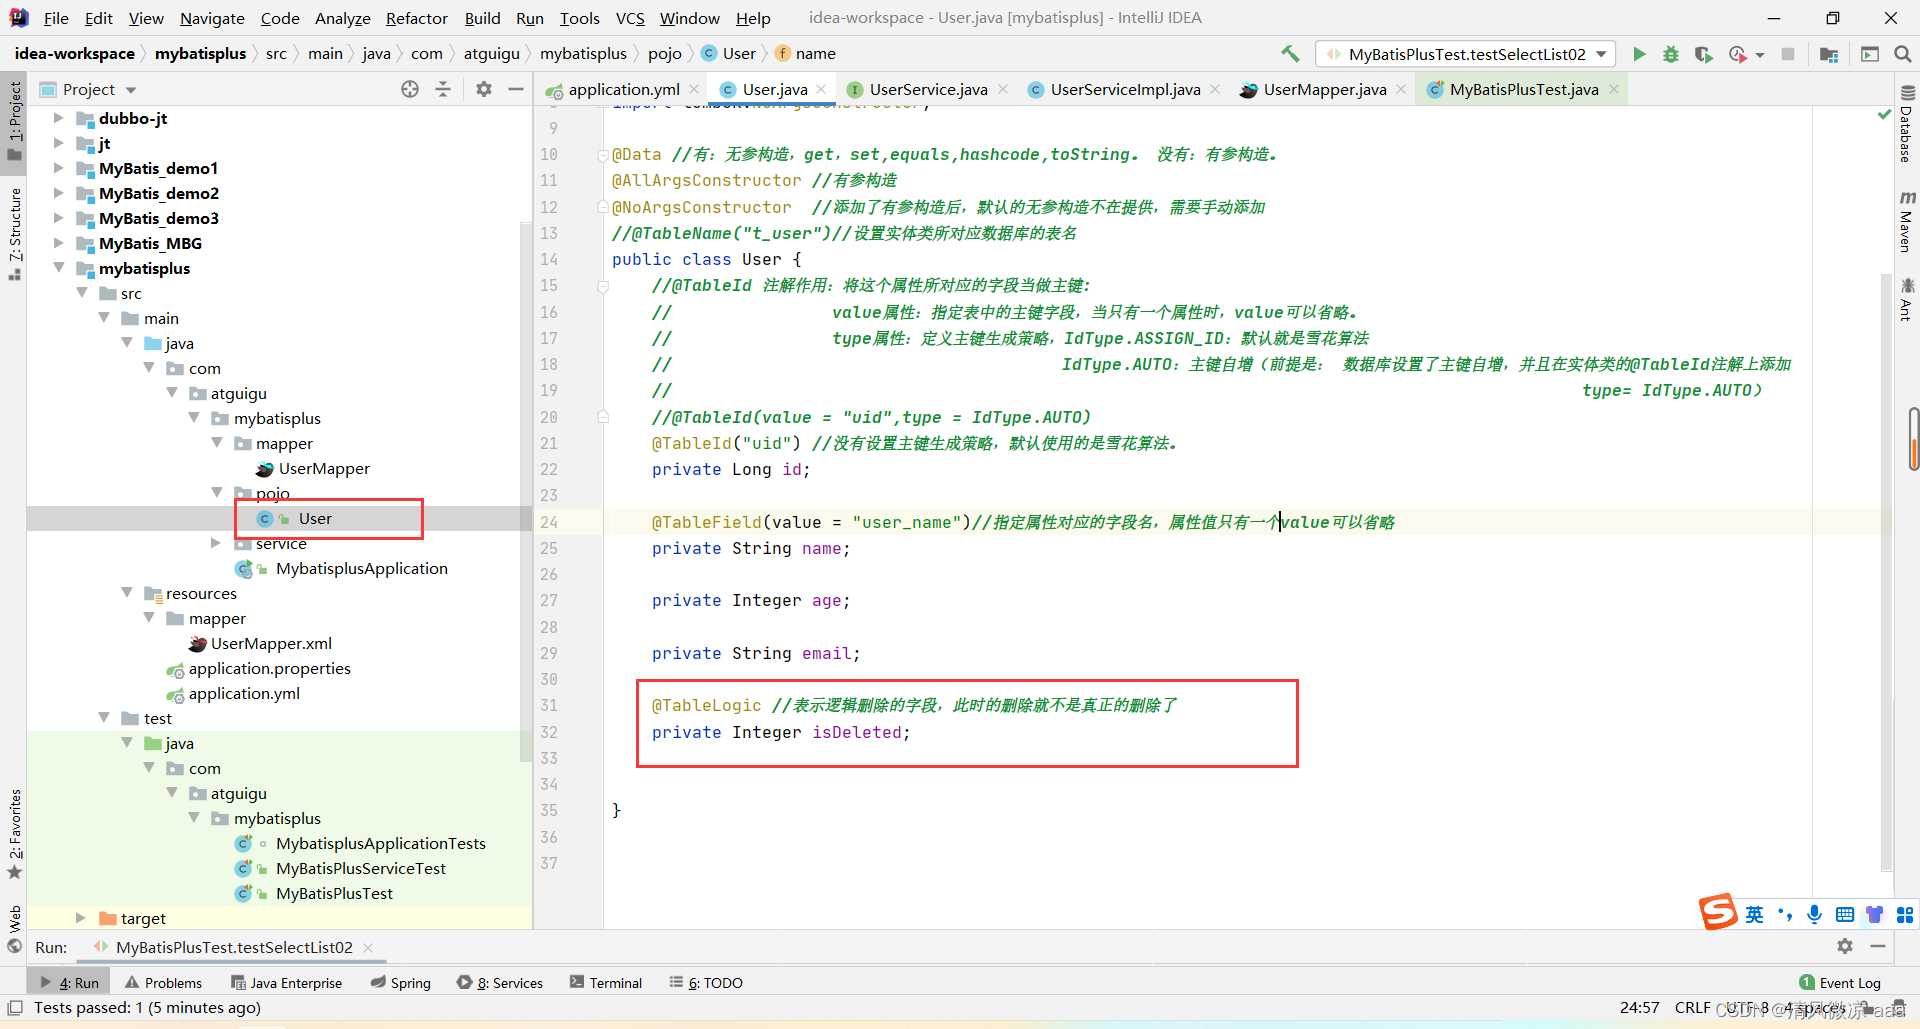Screen dimensions: 1920x1029
Task: Click the locate file crosshair icon in Project panel
Action: (x=410, y=89)
